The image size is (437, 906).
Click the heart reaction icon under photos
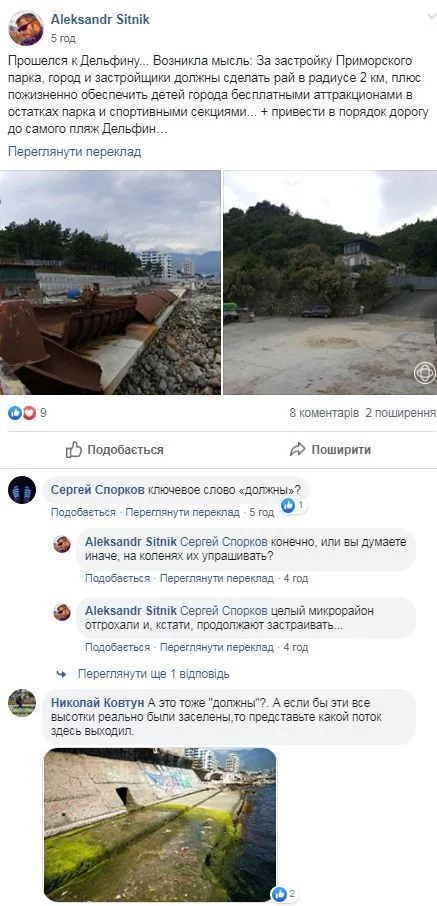click(29, 413)
